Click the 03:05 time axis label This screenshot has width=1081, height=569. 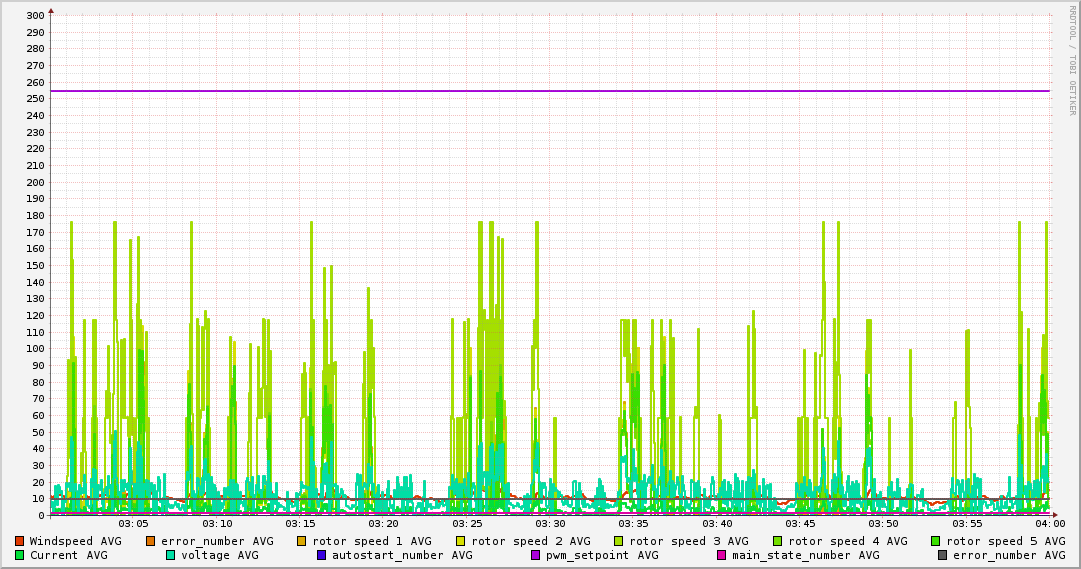[x=133, y=524]
